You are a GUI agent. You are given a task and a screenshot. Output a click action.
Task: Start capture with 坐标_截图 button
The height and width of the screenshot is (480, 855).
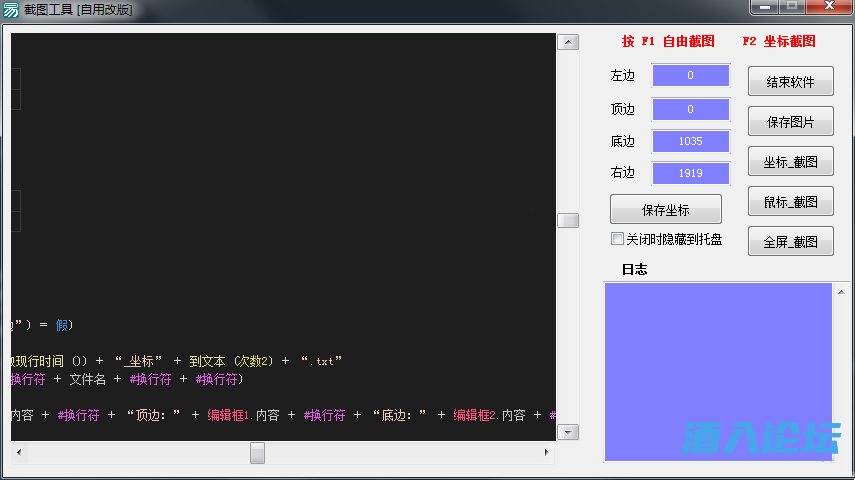[x=790, y=162]
